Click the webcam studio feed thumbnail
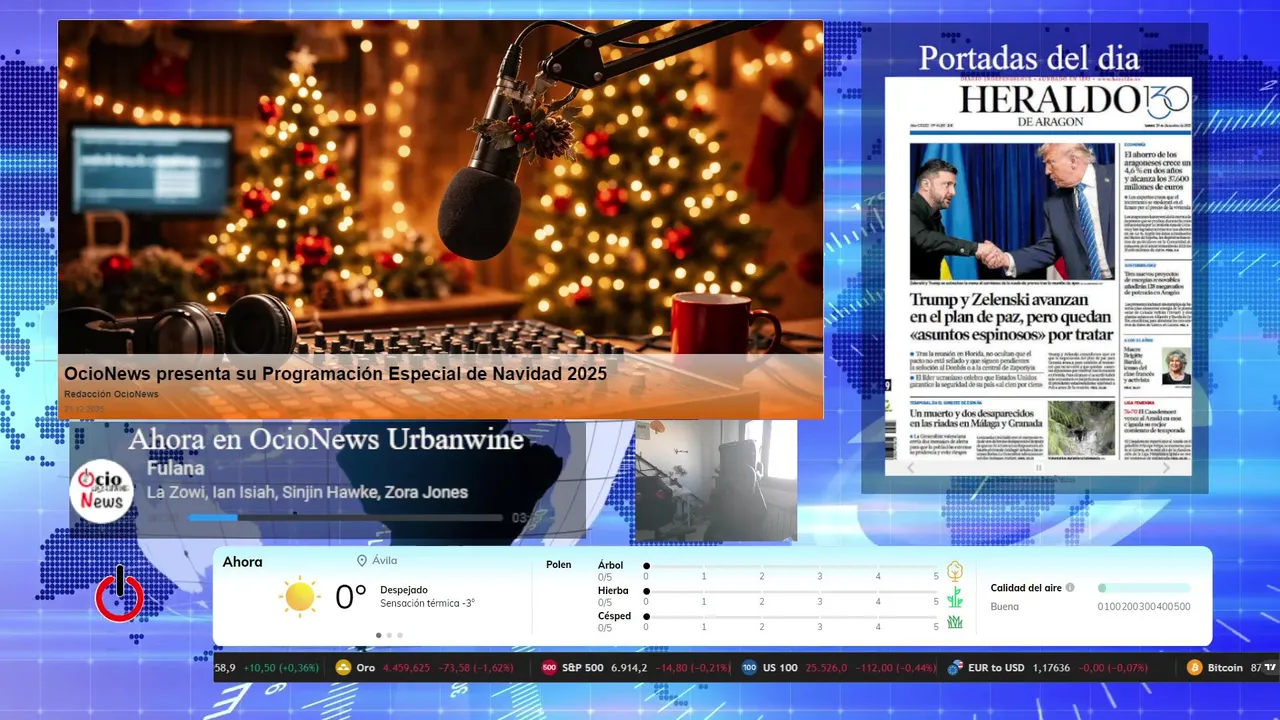The height and width of the screenshot is (720, 1280). tap(716, 481)
